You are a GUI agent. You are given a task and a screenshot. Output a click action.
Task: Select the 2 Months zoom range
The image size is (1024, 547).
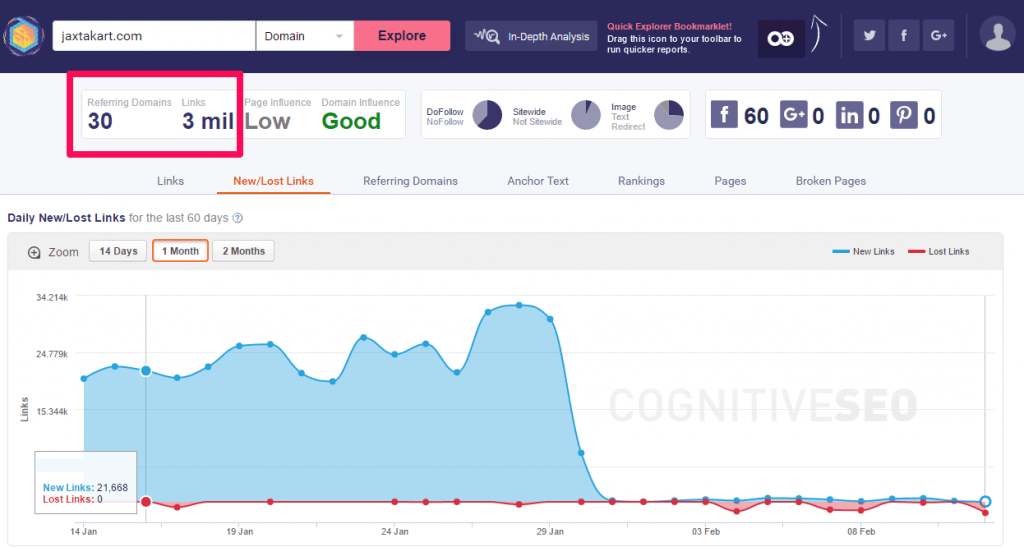click(x=244, y=251)
